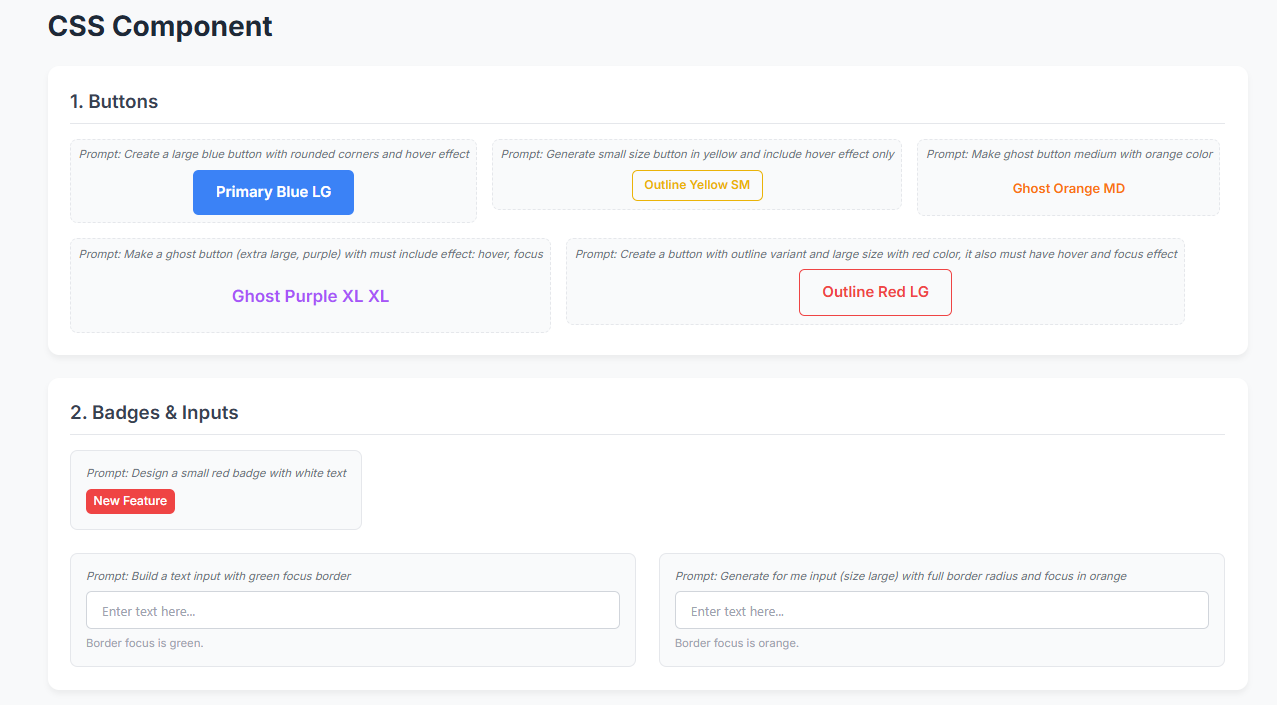
Task: Focus the large input with orange focus
Action: coord(941,610)
